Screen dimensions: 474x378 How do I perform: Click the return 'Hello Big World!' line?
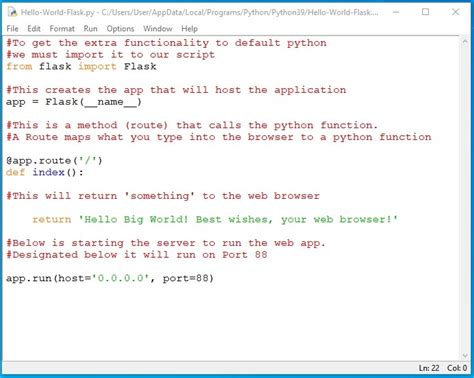click(x=215, y=219)
